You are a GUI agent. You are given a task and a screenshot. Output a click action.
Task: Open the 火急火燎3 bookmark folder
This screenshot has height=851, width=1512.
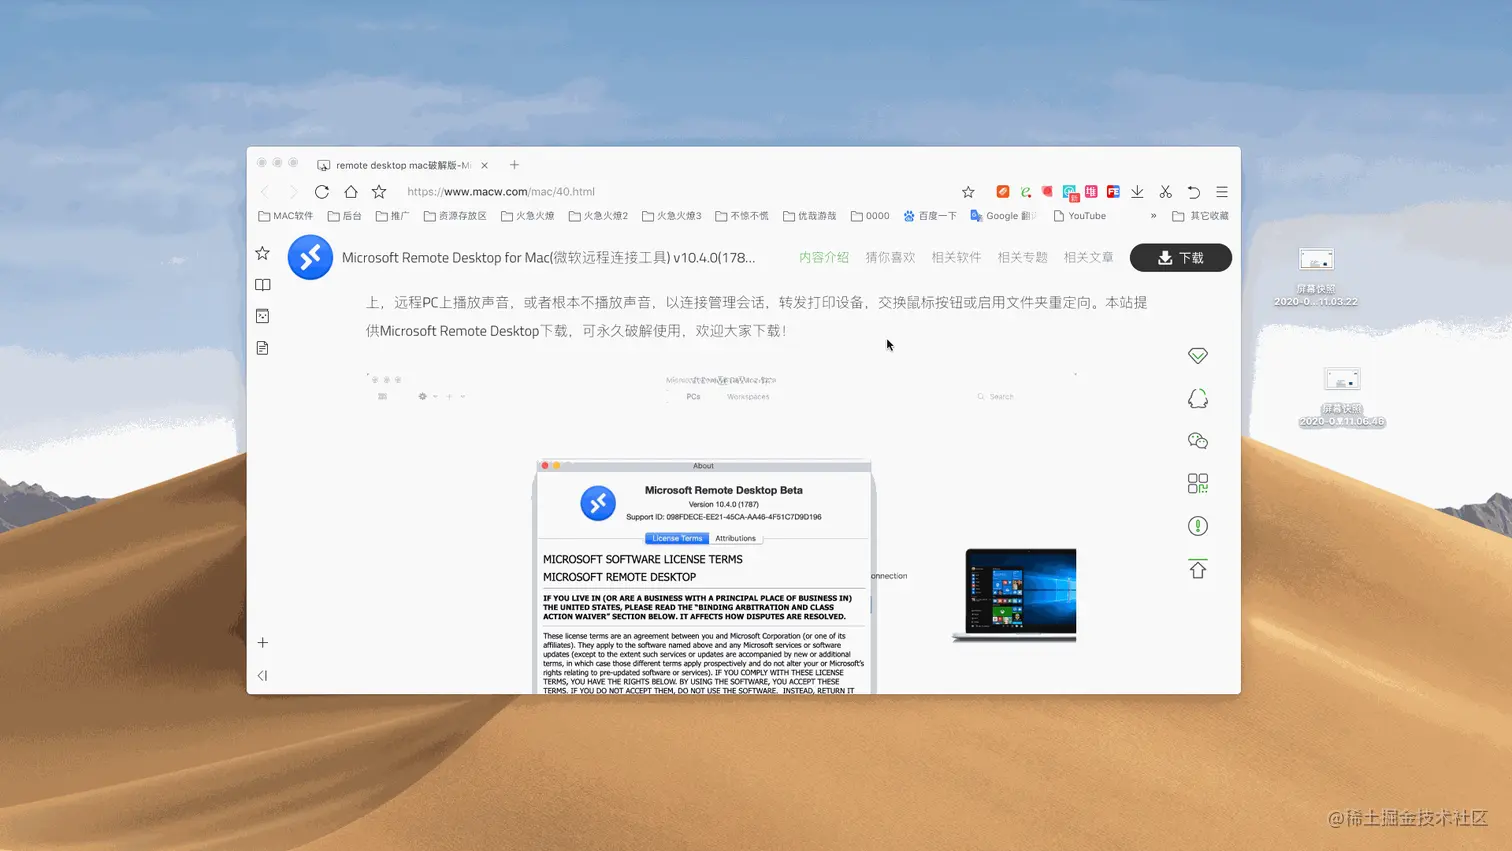click(x=672, y=216)
